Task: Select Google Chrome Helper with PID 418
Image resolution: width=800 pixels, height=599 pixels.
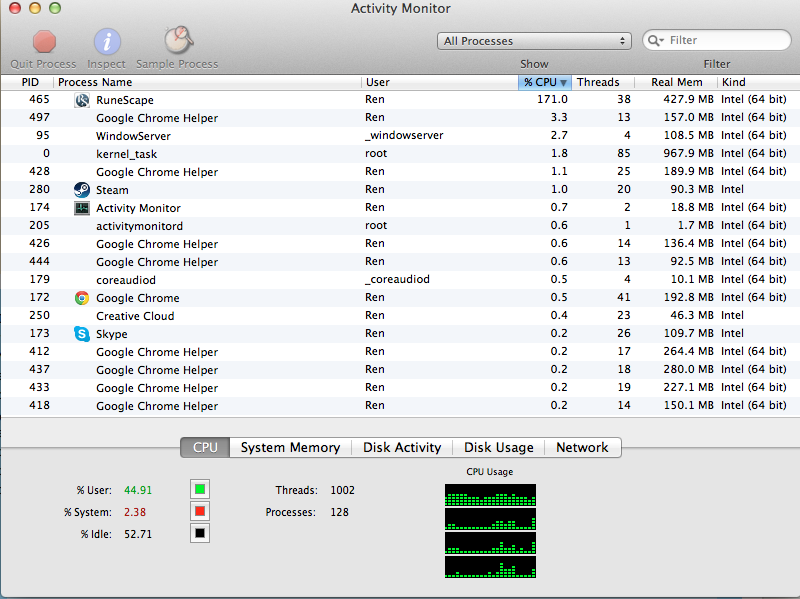Action: [x=400, y=406]
